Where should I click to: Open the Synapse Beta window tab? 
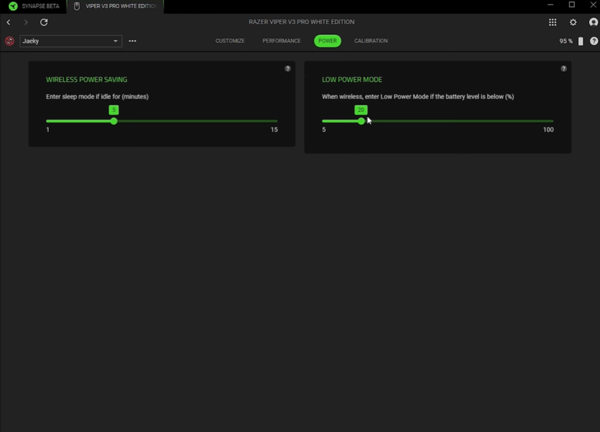click(33, 6)
